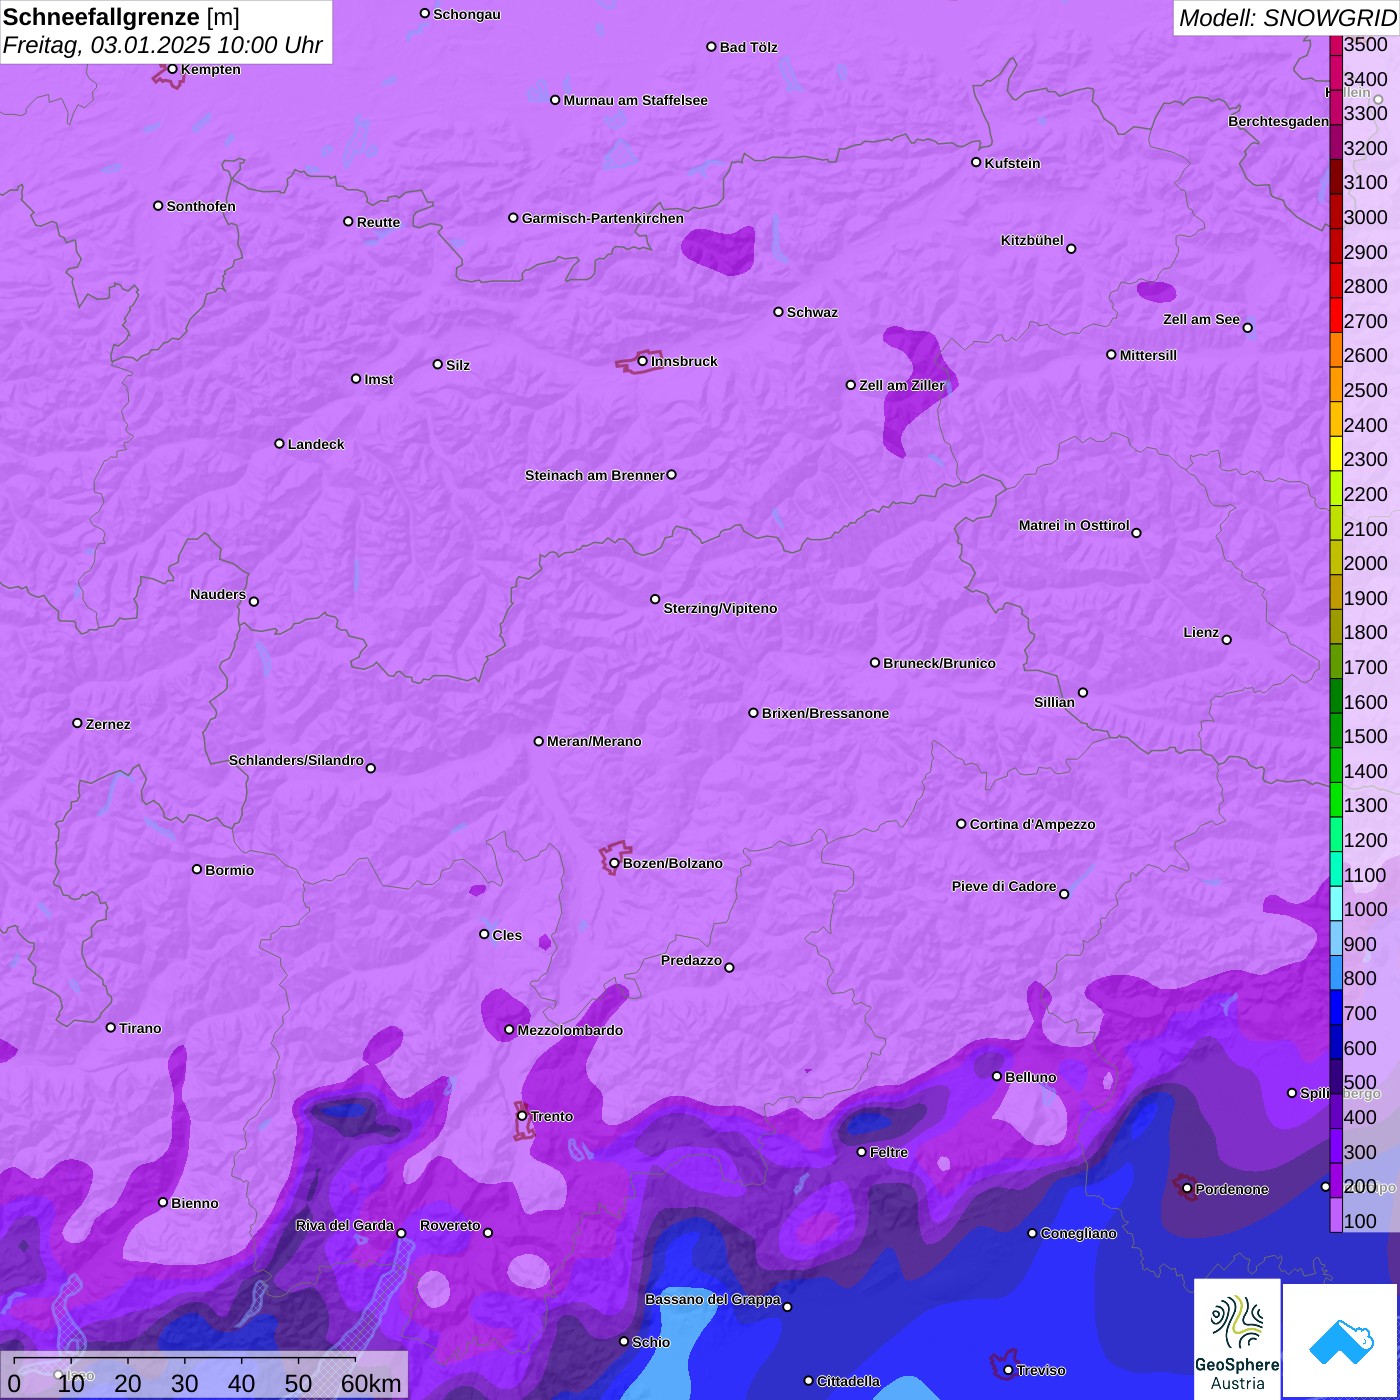Click the Tirano location dot

[111, 1027]
